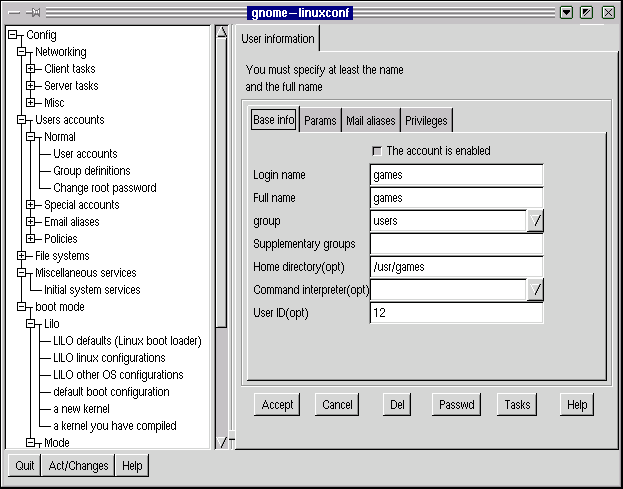Screen dimensions: 623x489
Task: Click the Passwd button
Action: click(458, 405)
